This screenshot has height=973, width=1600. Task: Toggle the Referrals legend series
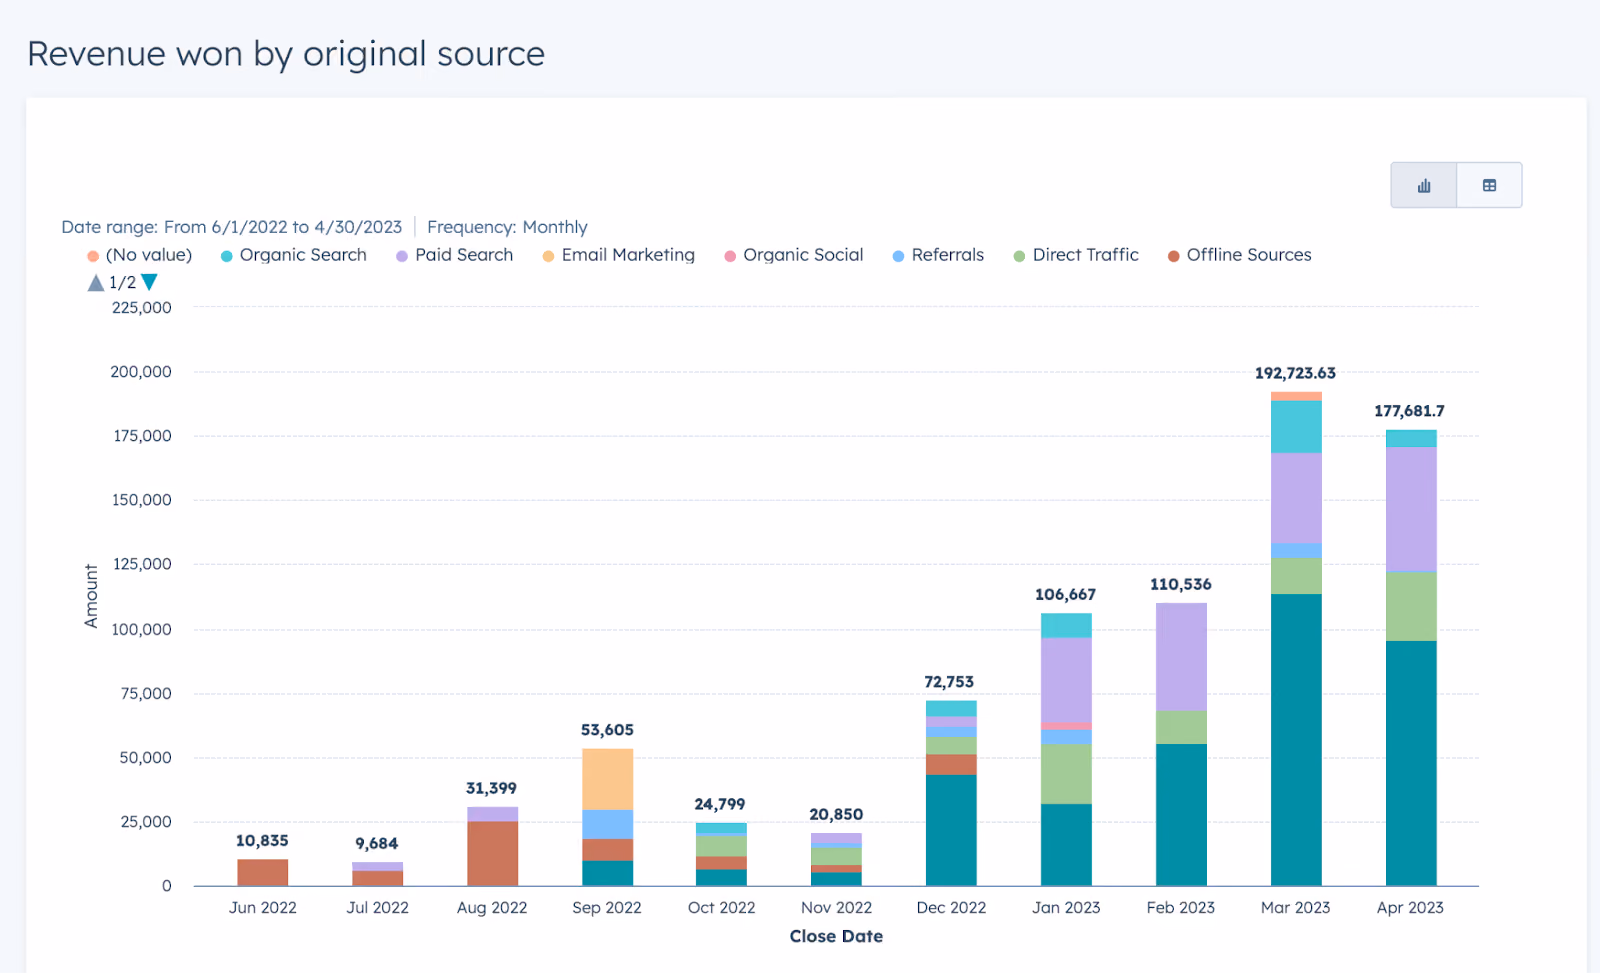point(938,255)
